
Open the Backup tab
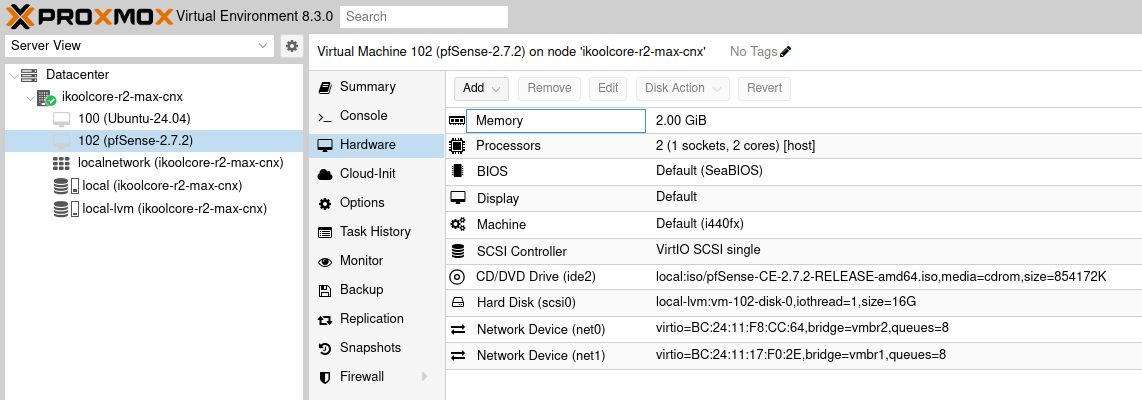377,290
